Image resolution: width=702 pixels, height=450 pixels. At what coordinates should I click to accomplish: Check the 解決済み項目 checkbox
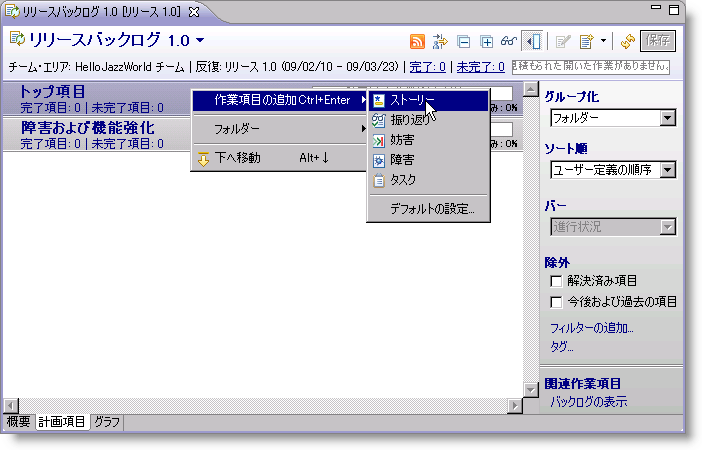tap(556, 281)
